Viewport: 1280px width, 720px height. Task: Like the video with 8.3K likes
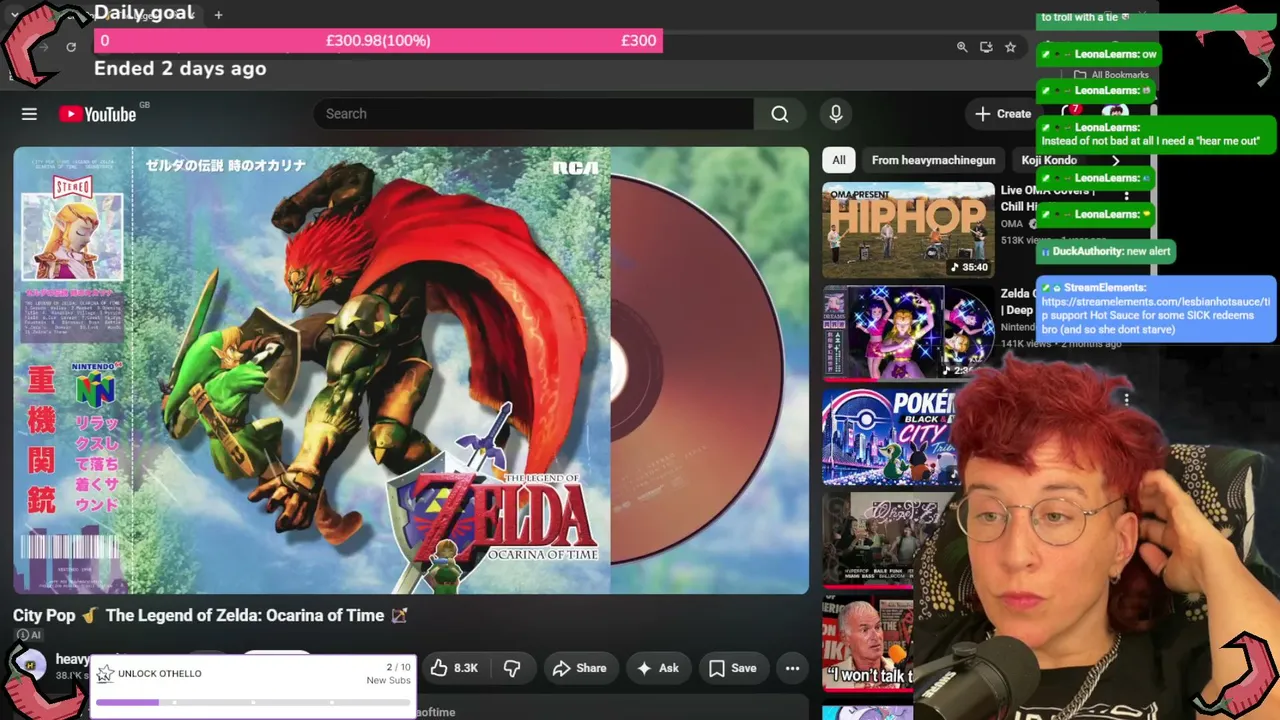(x=454, y=668)
